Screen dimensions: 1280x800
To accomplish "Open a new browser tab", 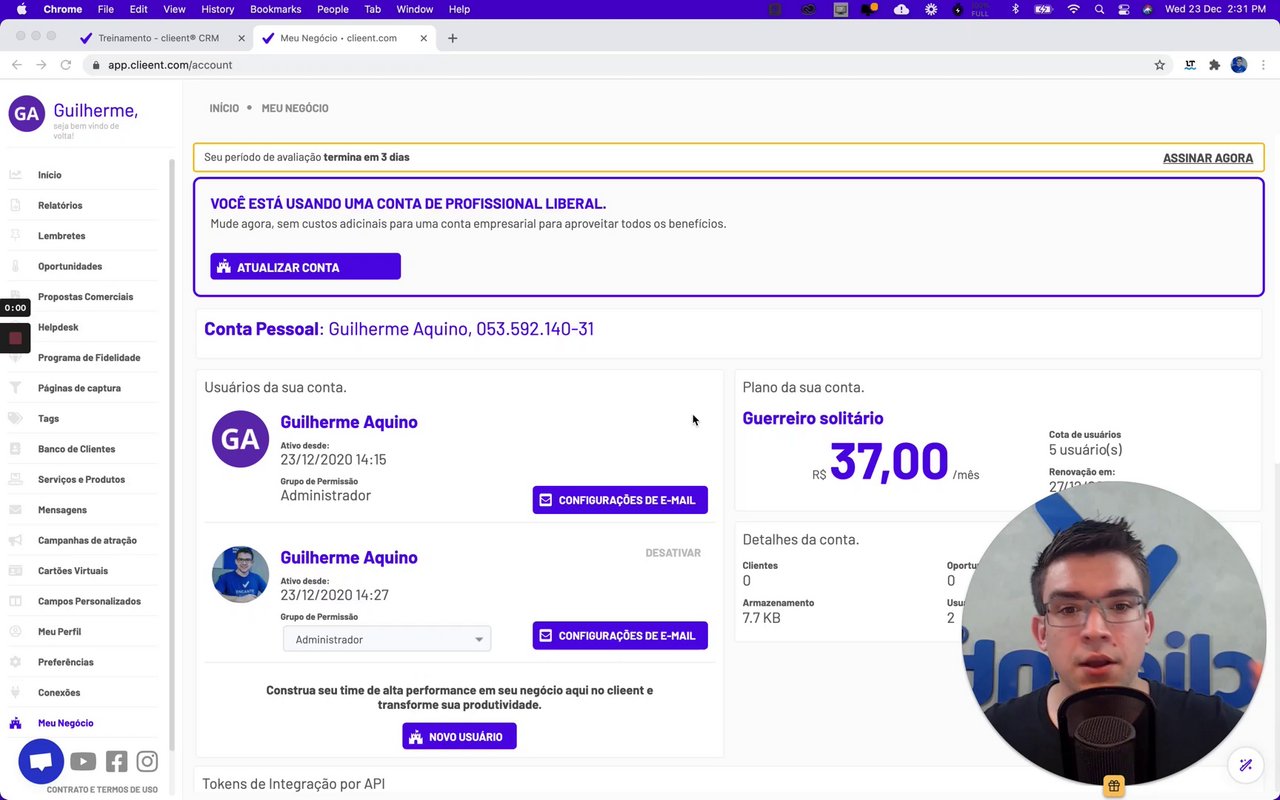I will coord(452,38).
